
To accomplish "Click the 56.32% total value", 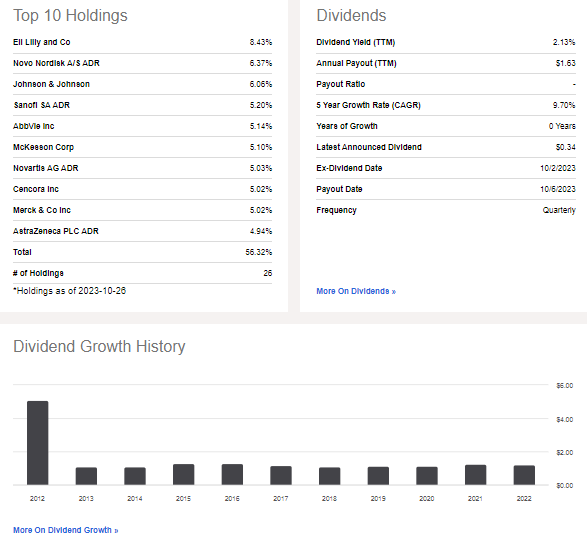I will pyautogui.click(x=259, y=252).
